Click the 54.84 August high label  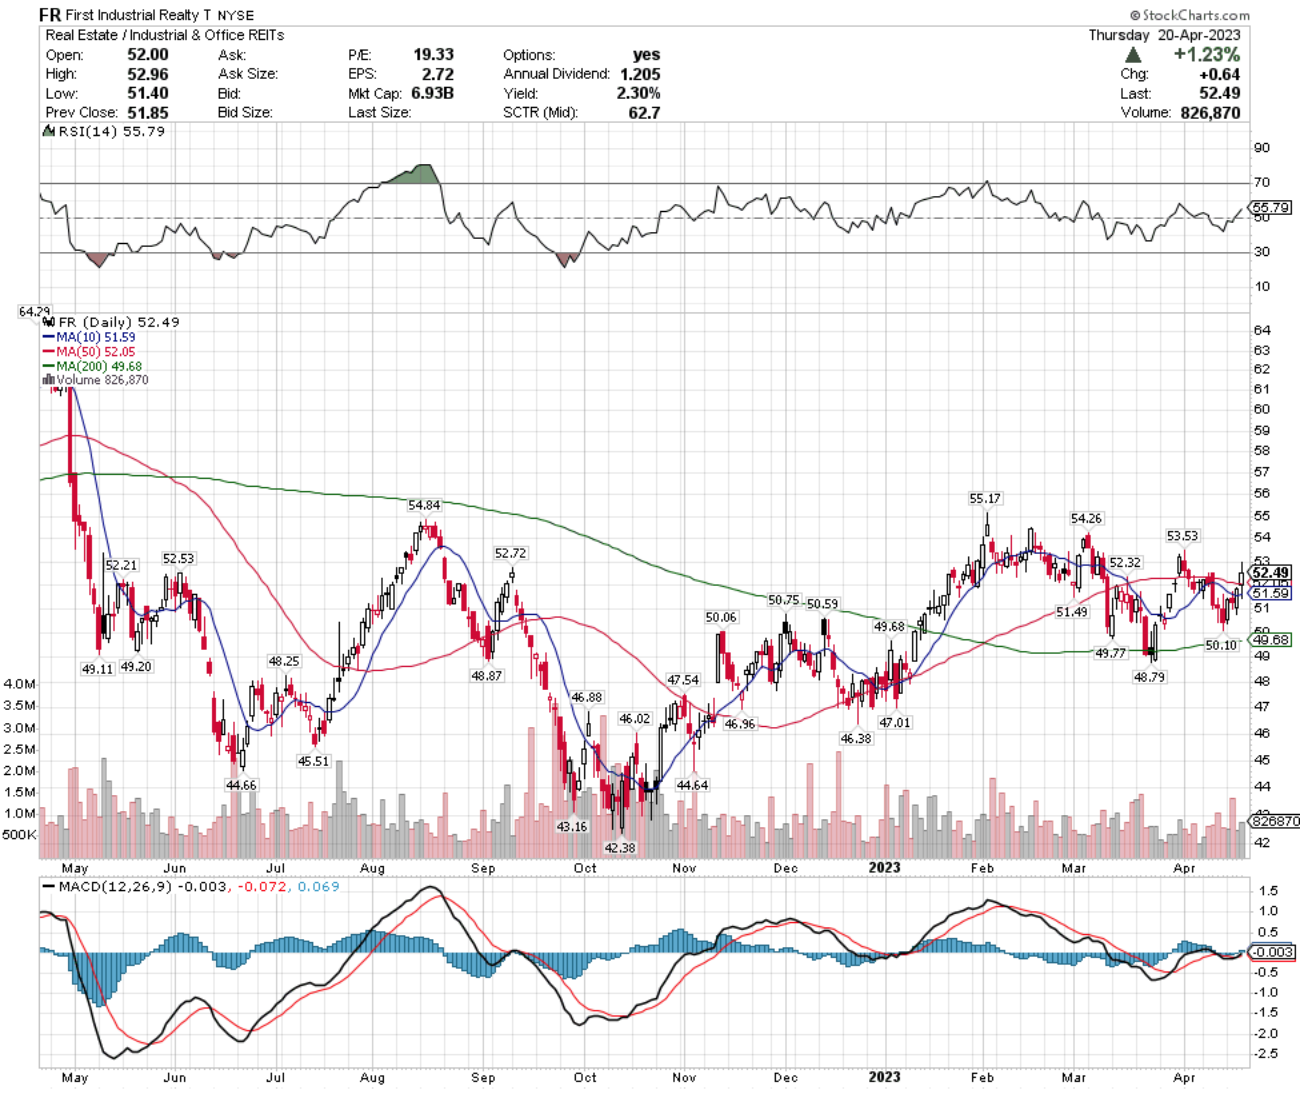[424, 505]
